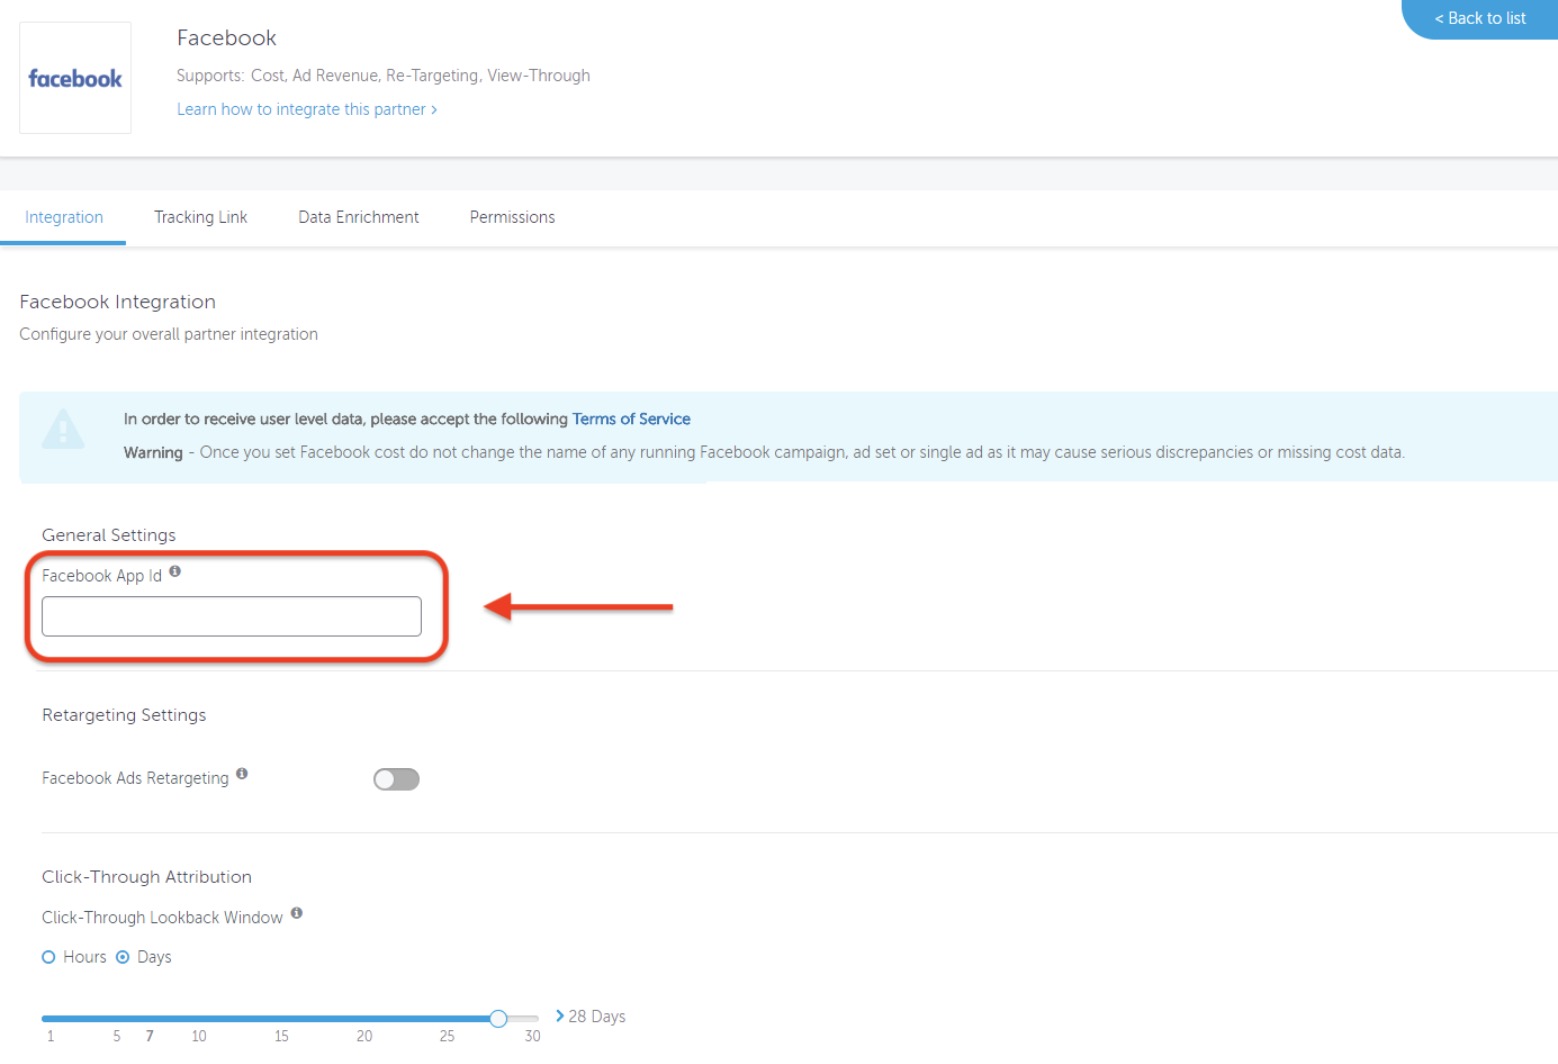The image size is (1558, 1064).
Task: Click the Back to list button
Action: click(1480, 18)
